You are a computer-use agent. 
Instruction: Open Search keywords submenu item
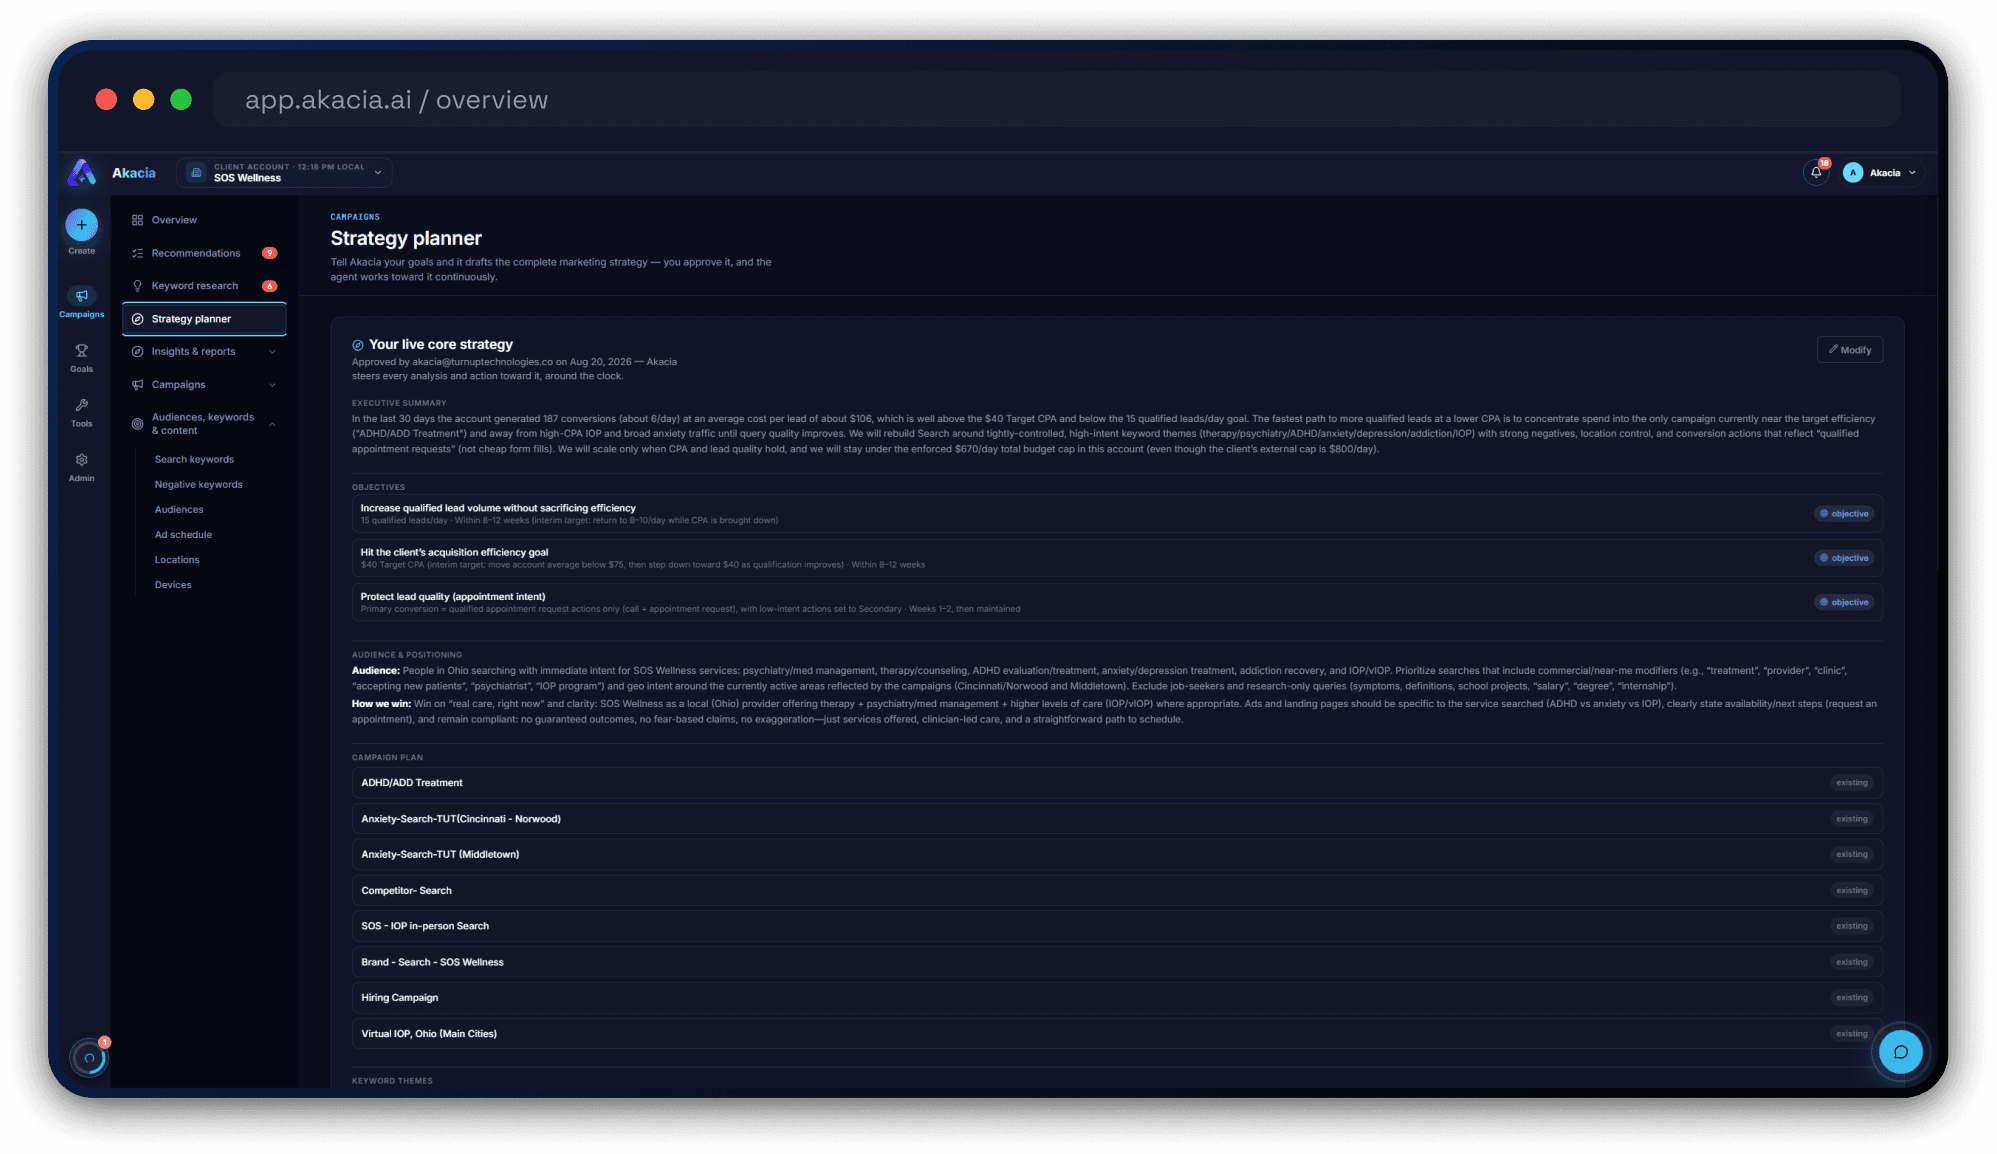coord(194,460)
